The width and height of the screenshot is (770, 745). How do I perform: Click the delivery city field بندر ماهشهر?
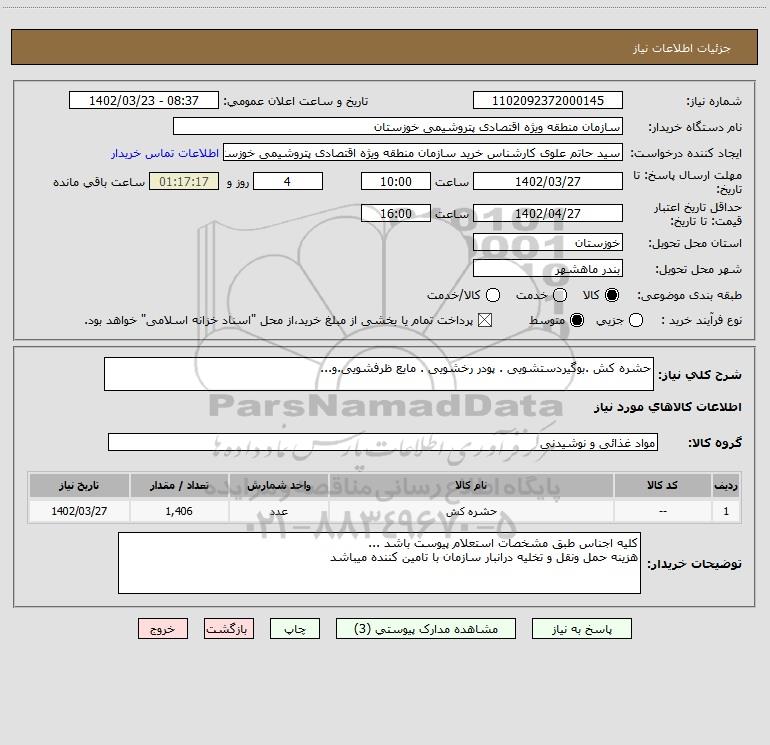[x=548, y=269]
